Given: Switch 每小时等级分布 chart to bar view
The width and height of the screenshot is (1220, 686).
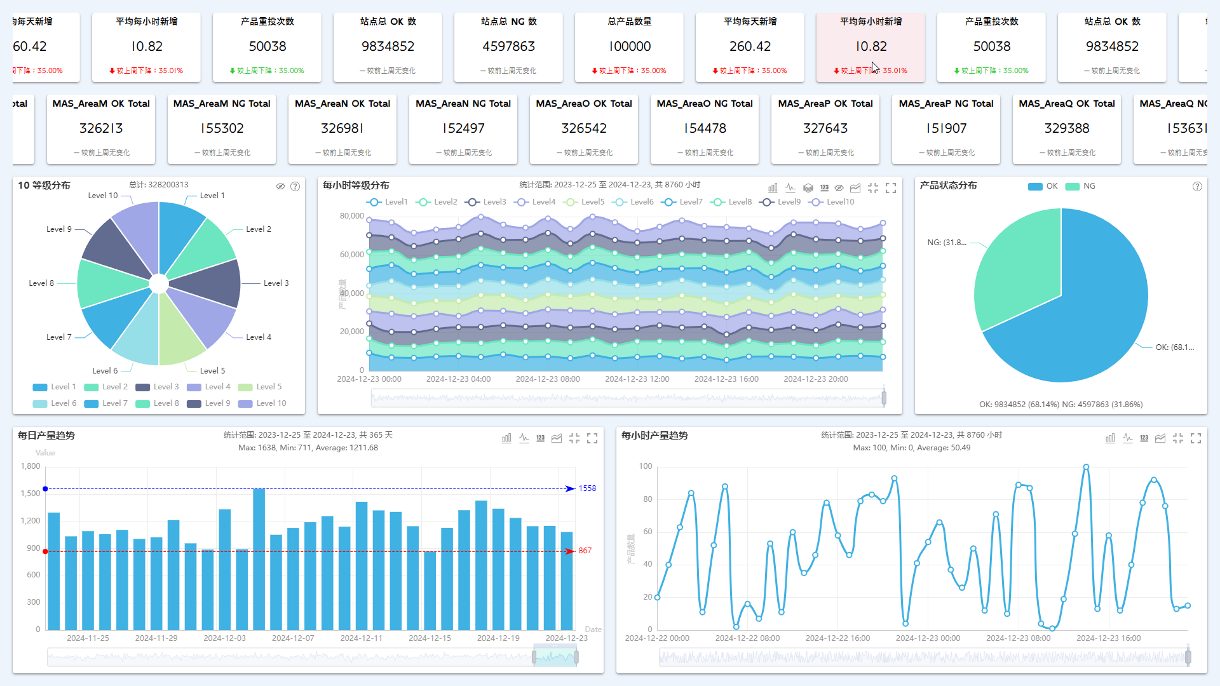Looking at the screenshot, I should point(773,187).
